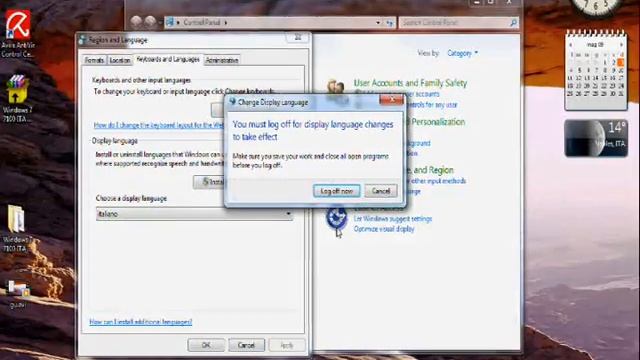The image size is (640, 360).
Task: Open the View by Category dropdown
Action: tap(462, 53)
